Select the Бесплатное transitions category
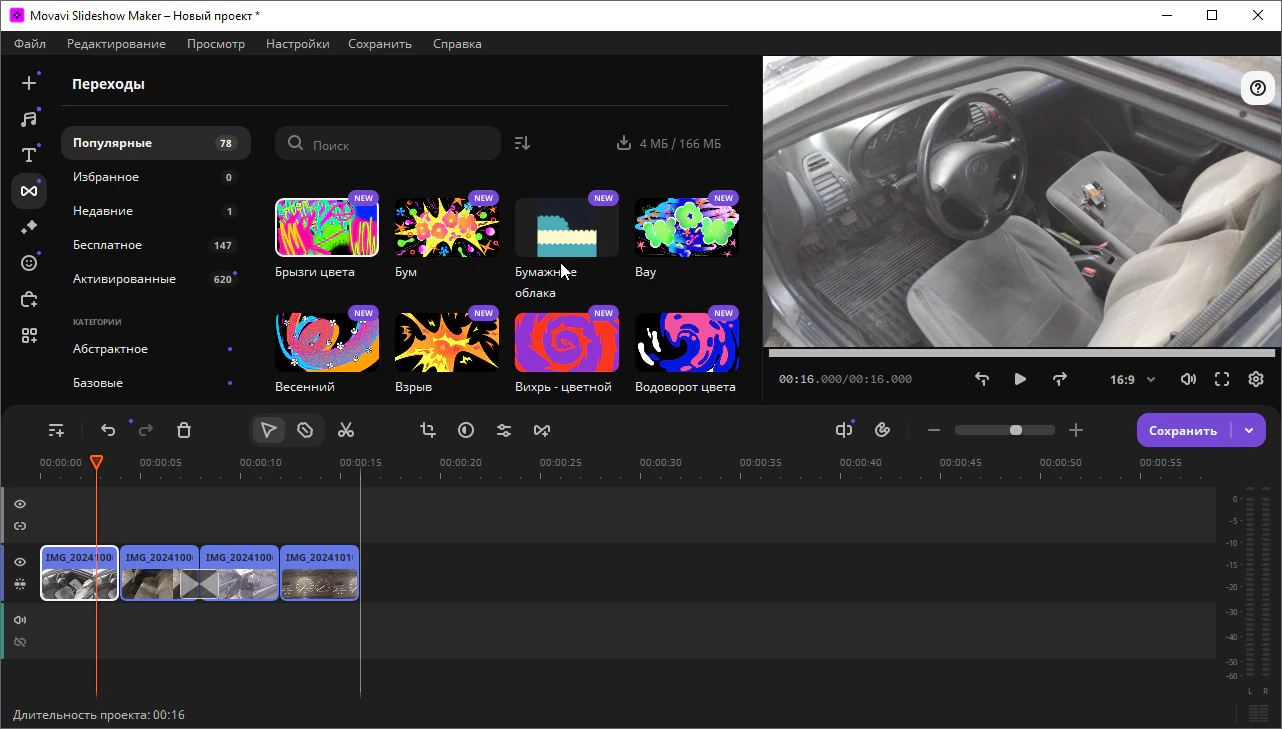1282x729 pixels. (x=107, y=245)
